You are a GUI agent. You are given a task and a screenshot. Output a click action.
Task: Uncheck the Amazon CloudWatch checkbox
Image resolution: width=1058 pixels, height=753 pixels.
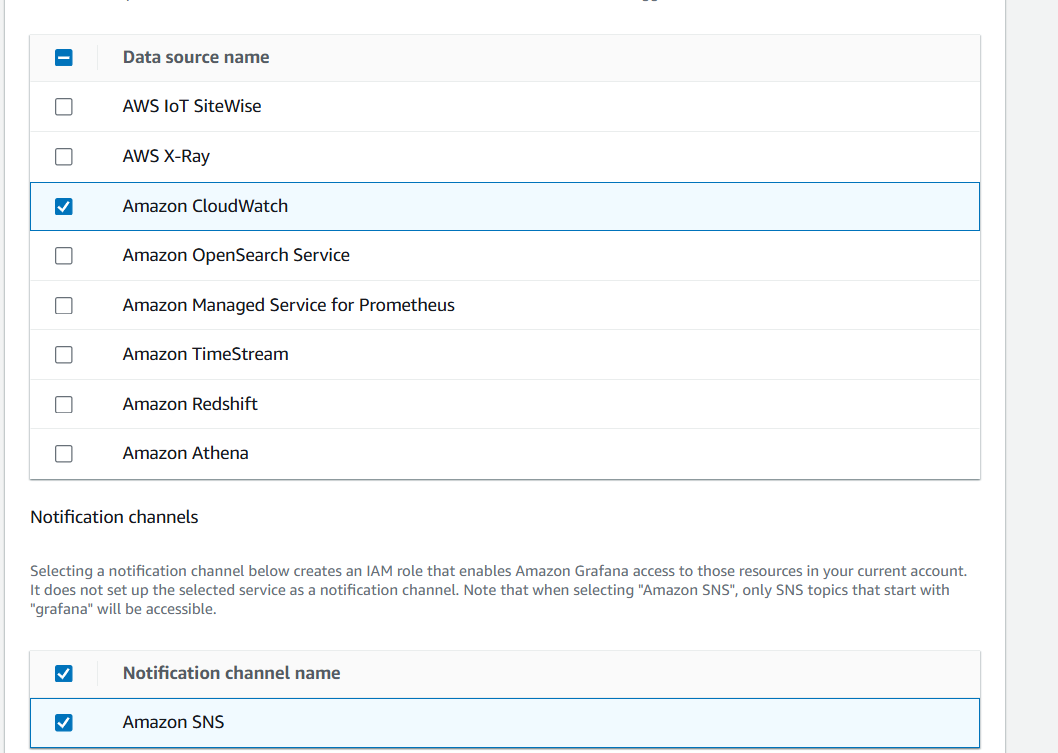coord(63,206)
